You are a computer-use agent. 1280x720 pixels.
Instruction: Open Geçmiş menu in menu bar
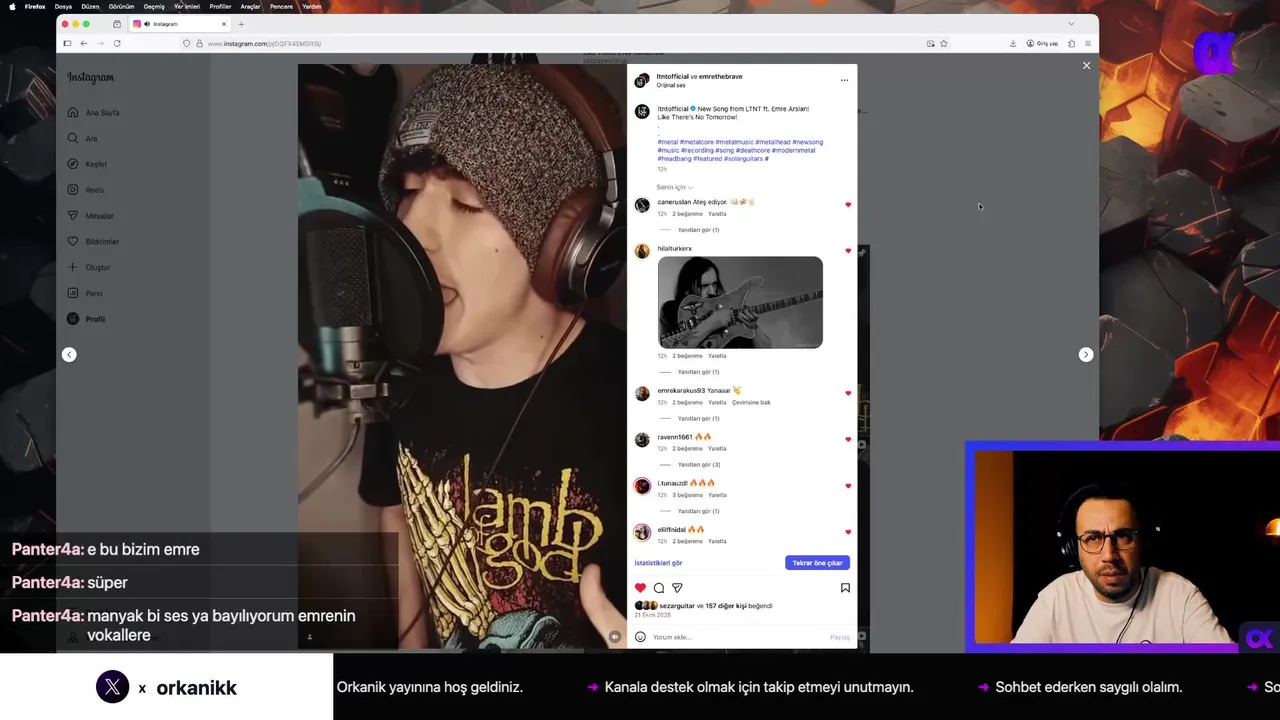[154, 6]
